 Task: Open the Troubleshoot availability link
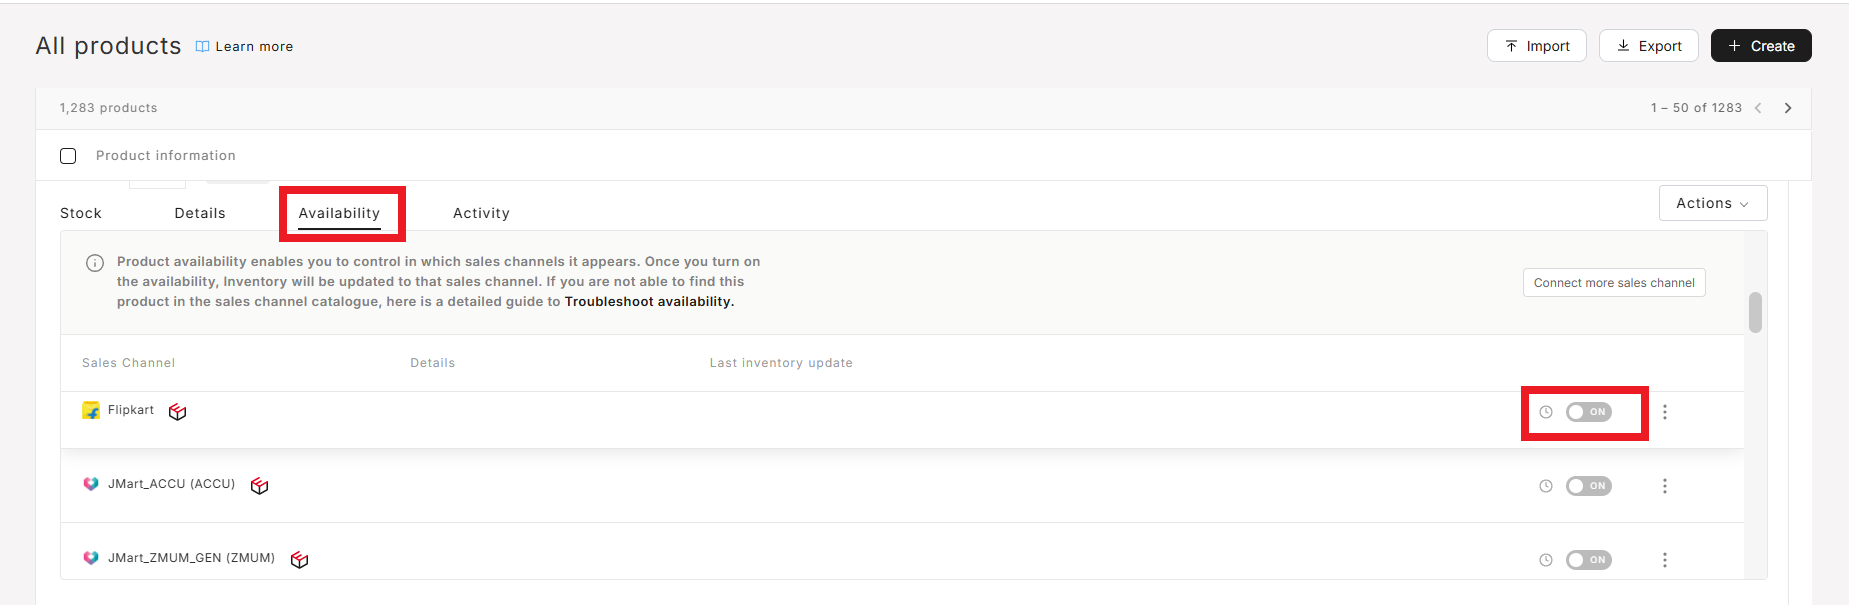[x=649, y=302]
